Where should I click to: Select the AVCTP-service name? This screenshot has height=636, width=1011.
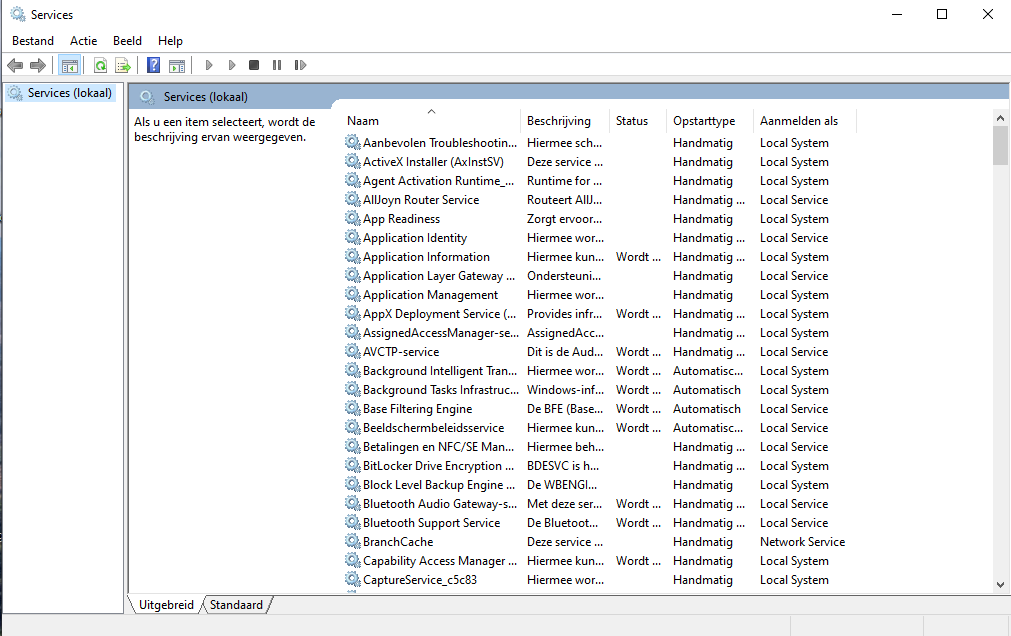click(401, 352)
